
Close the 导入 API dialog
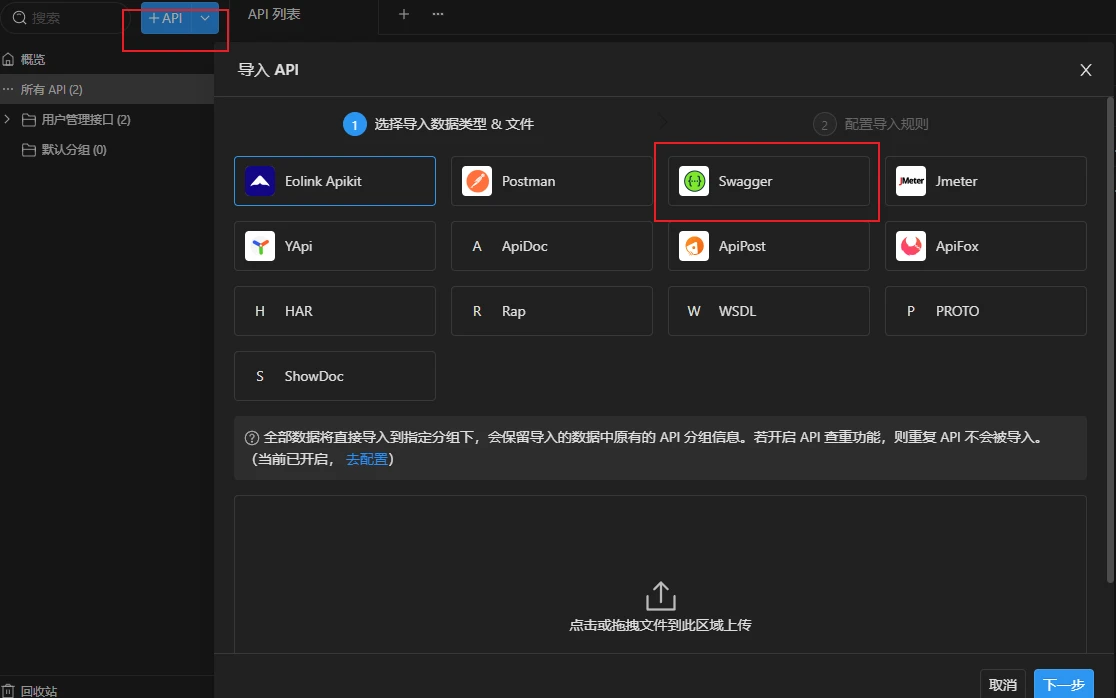[1085, 70]
